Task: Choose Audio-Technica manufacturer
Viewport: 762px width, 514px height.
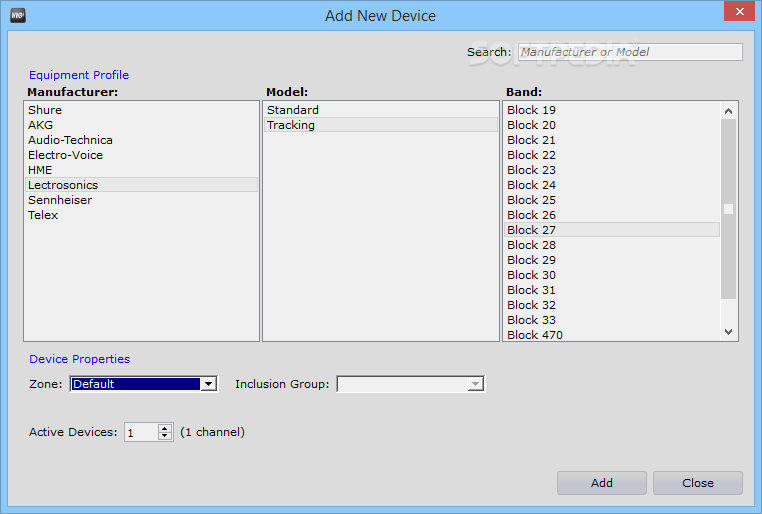Action: (141, 140)
